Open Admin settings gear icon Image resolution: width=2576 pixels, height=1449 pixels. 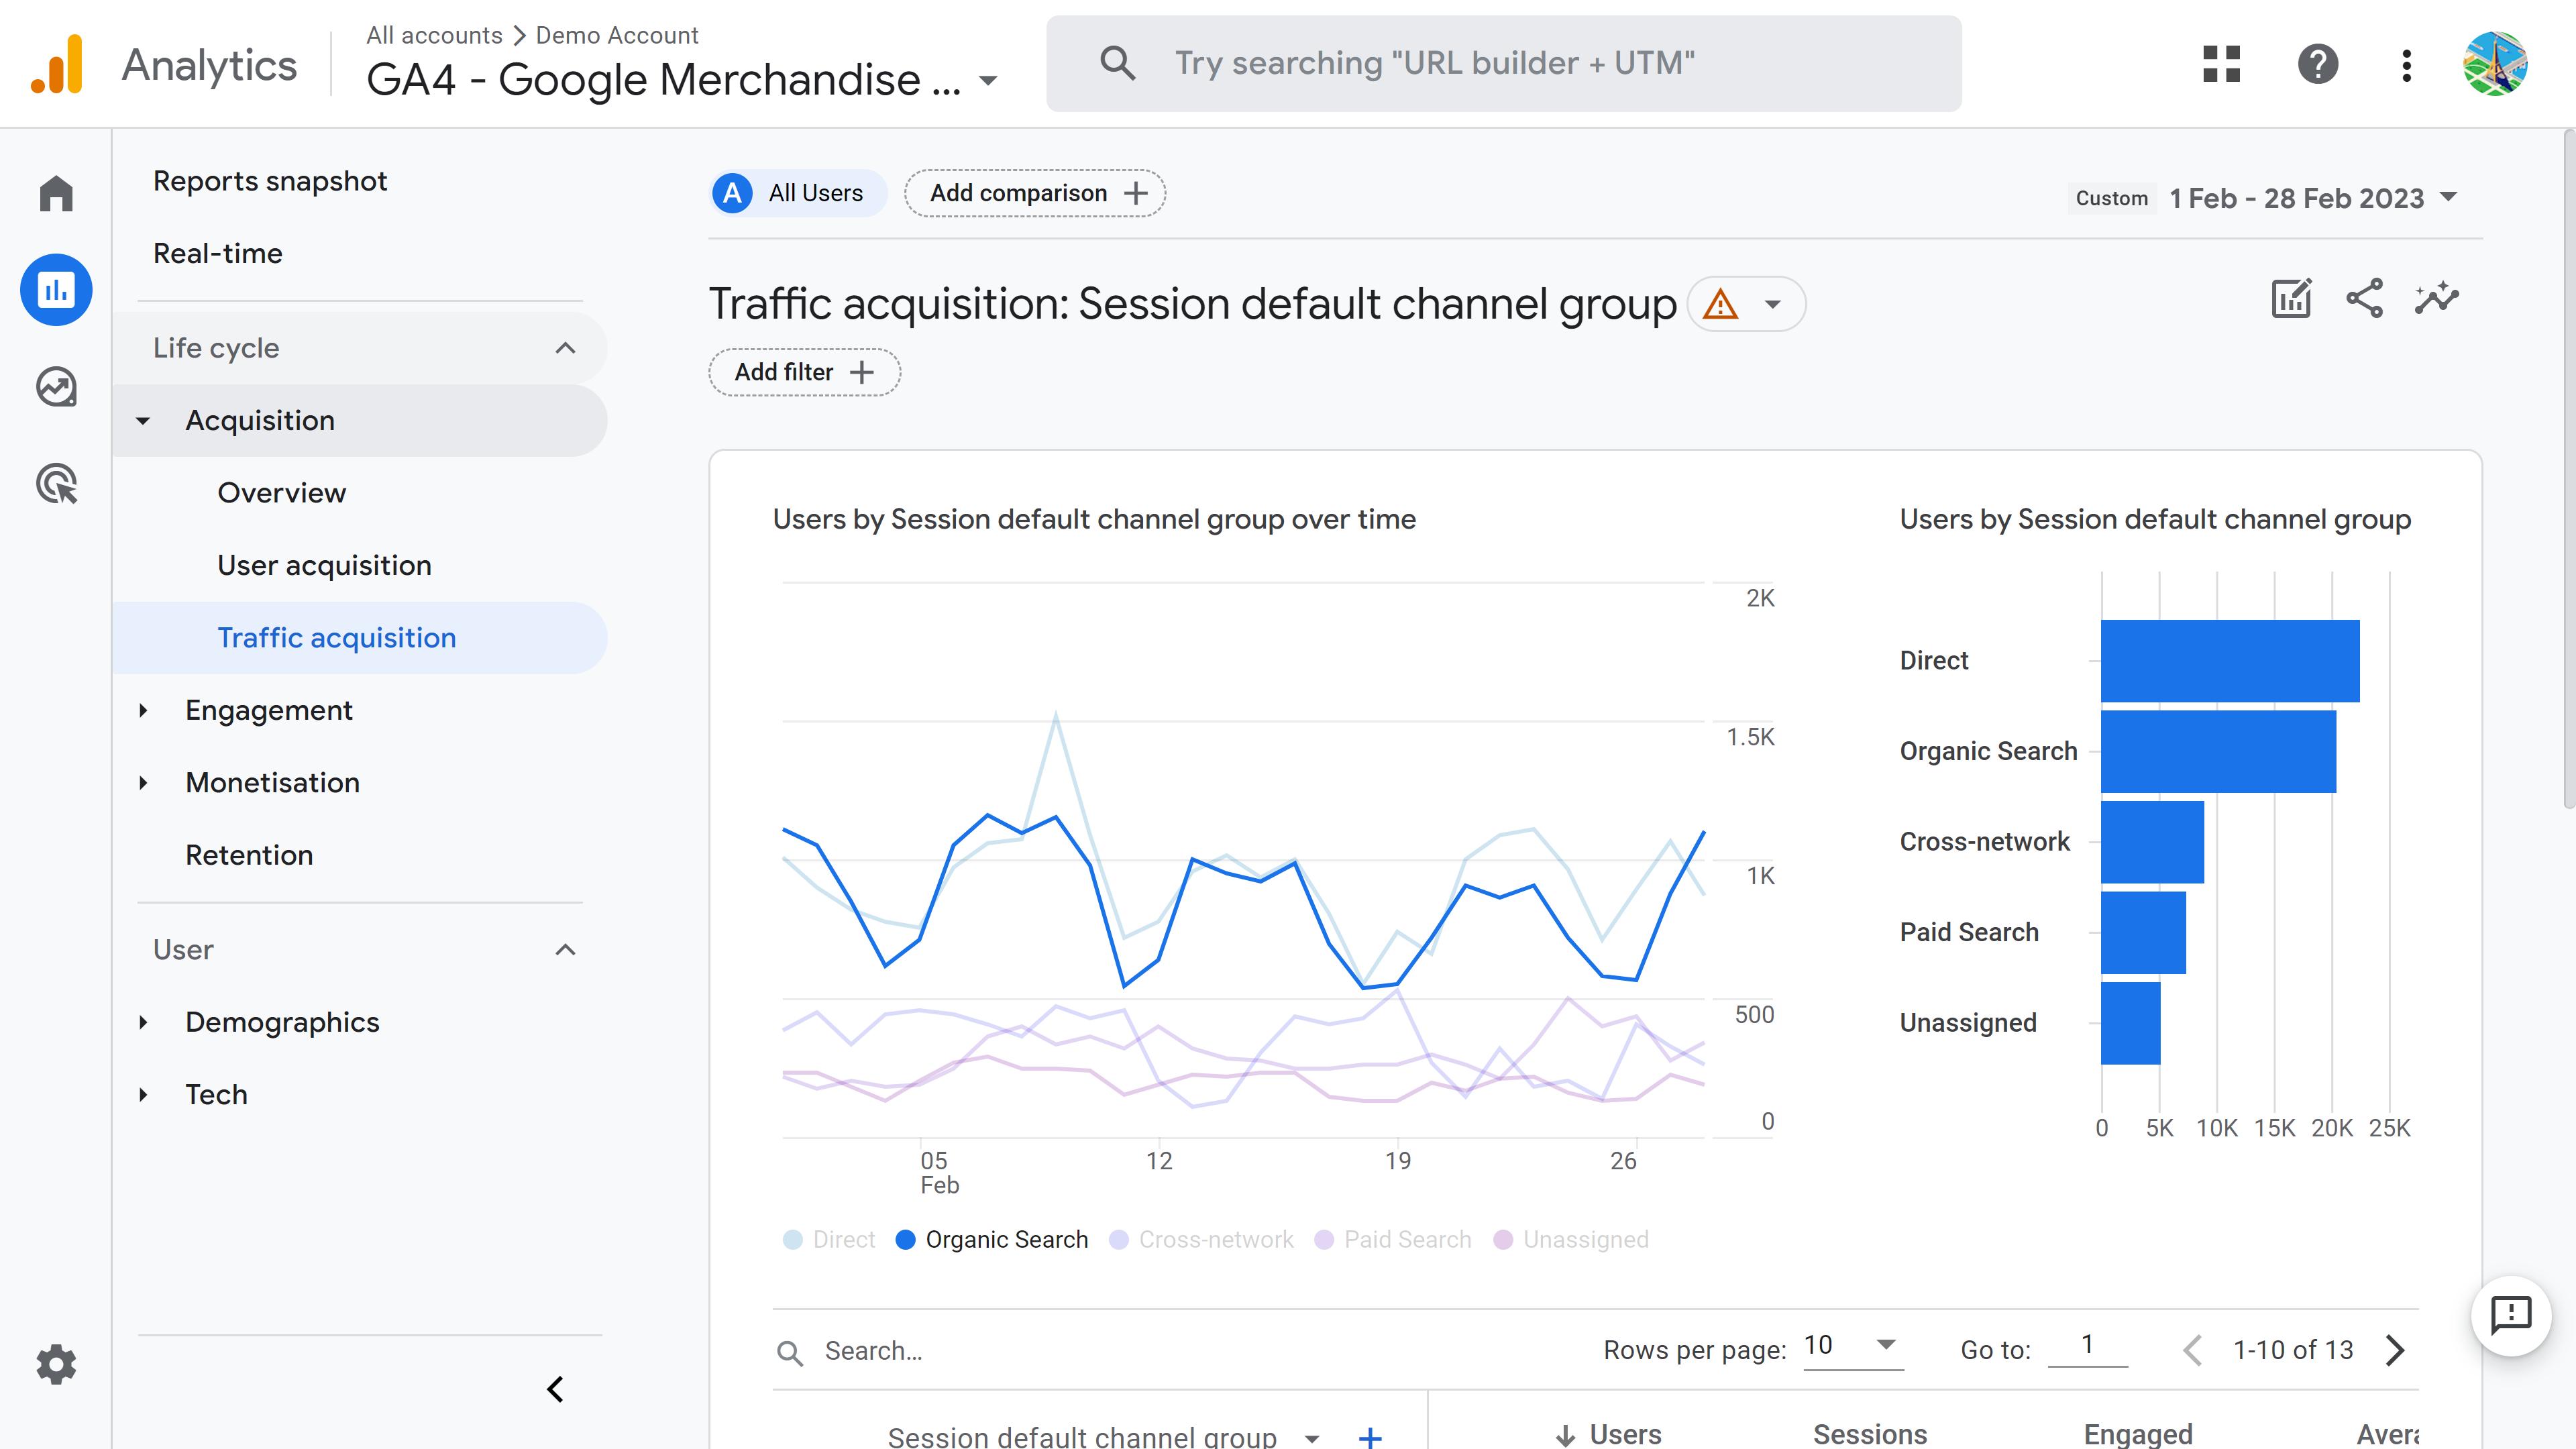56,1364
